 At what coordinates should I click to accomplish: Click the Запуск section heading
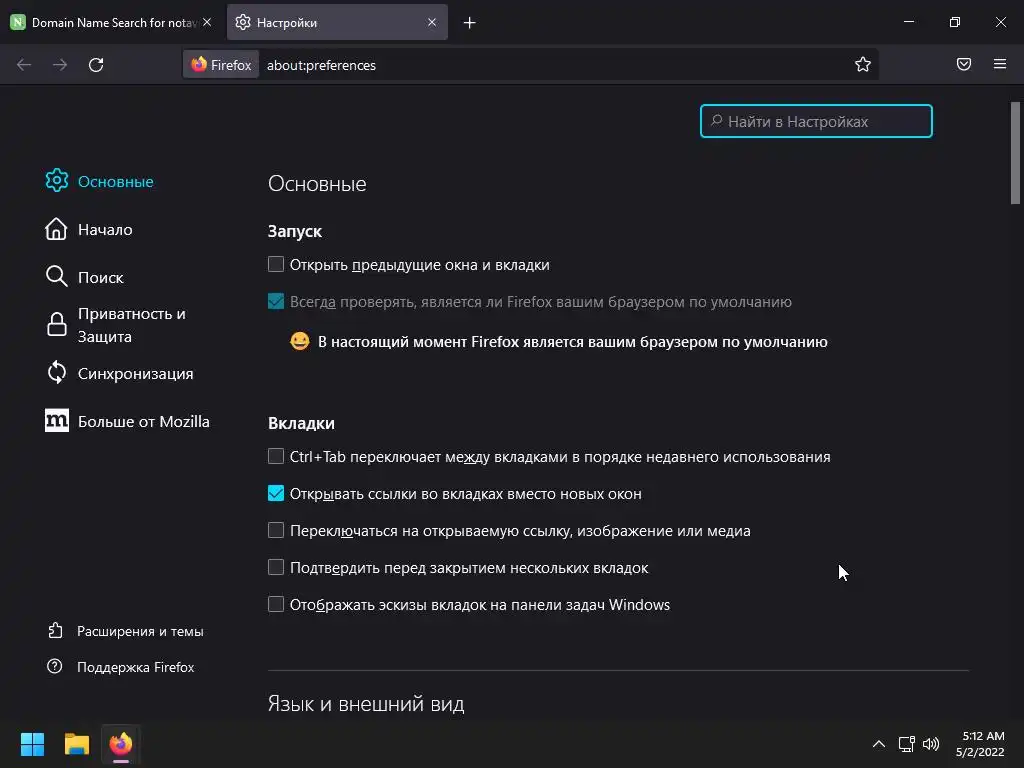coord(295,231)
